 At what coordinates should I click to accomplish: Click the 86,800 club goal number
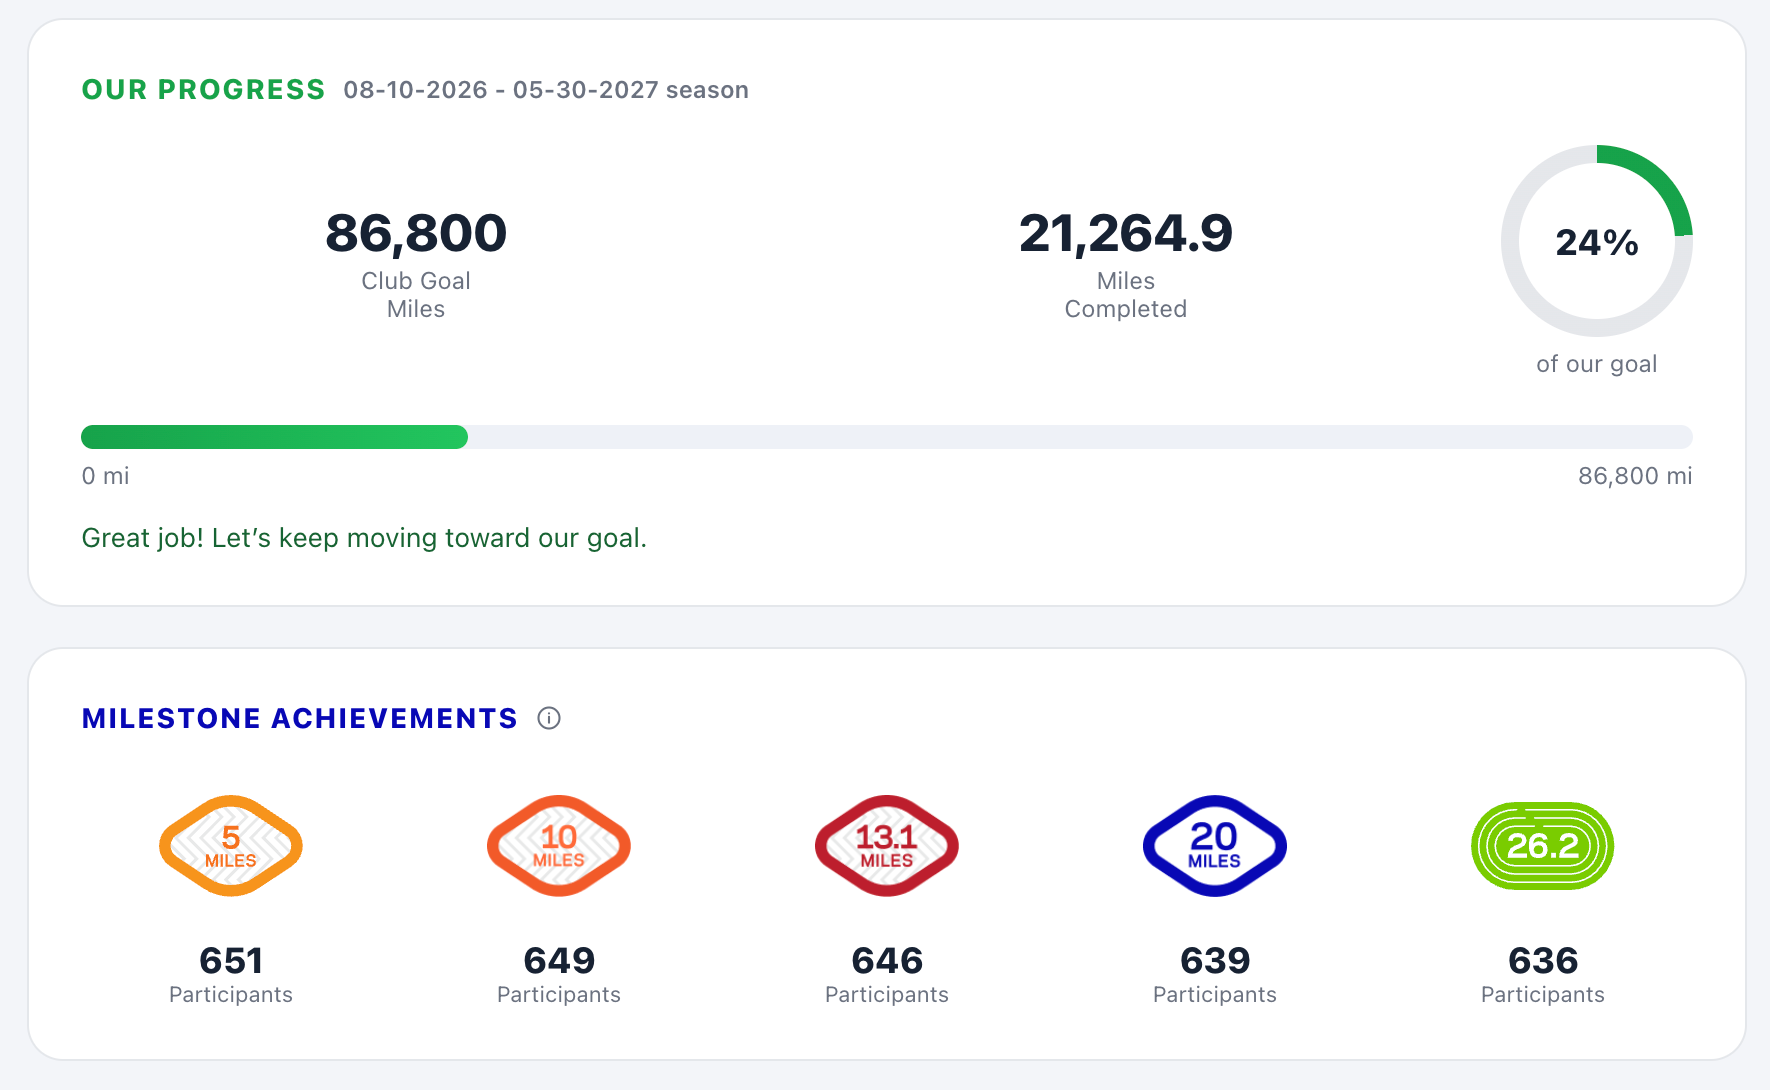tap(416, 233)
